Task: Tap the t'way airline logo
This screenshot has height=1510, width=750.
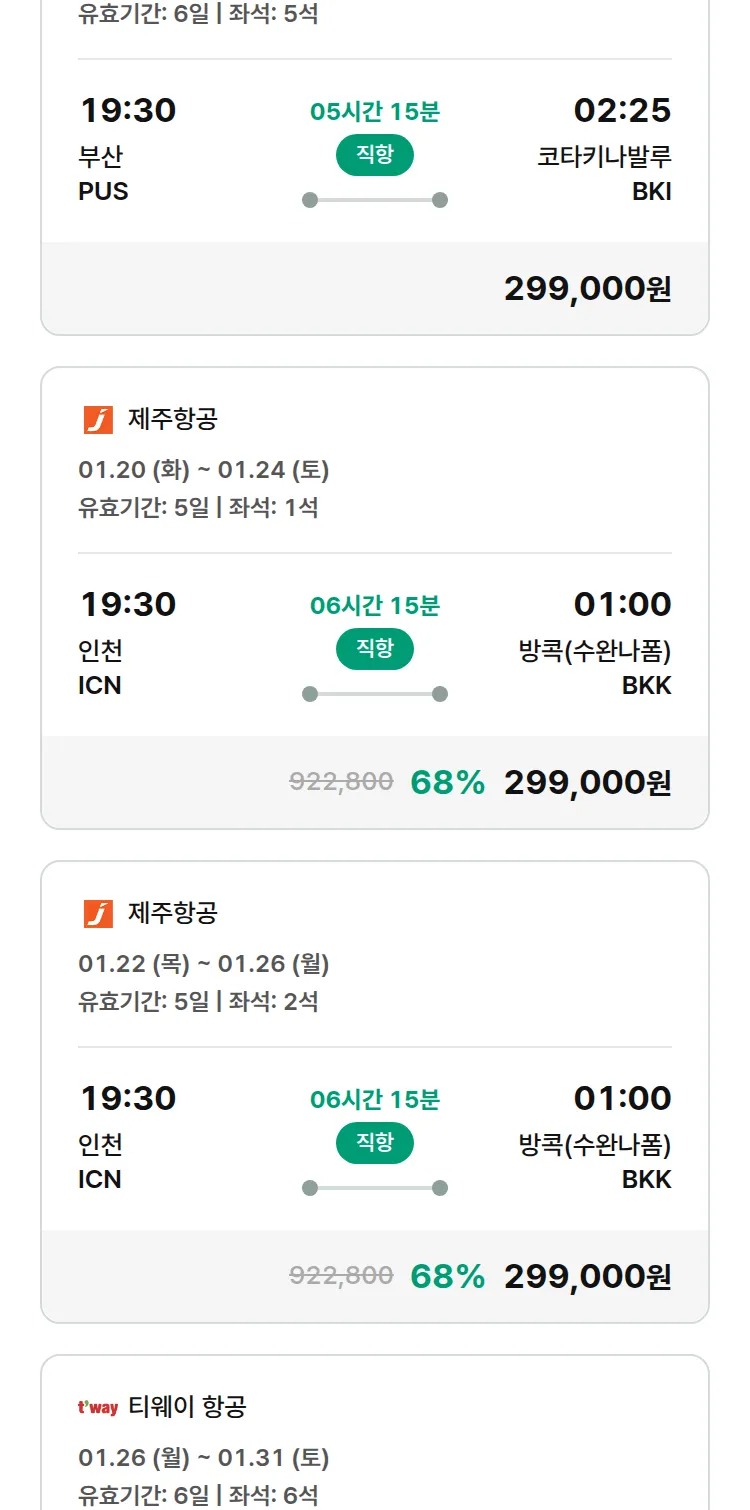Action: coord(98,1408)
